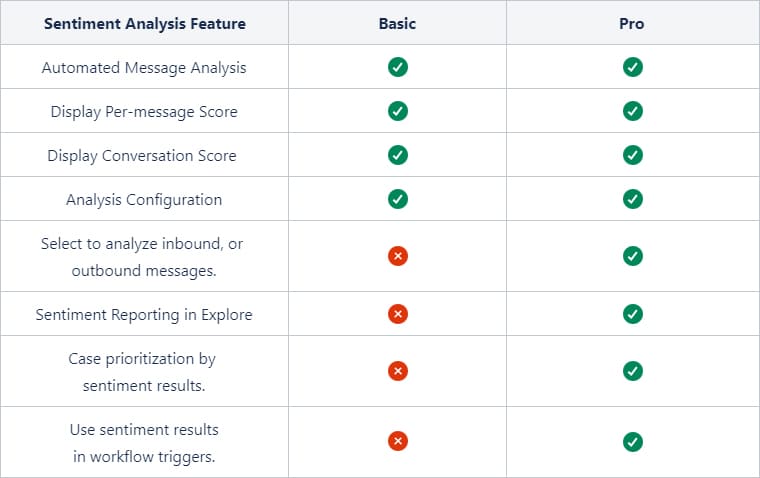The image size is (760, 478).
Task: Click Basic checkmark for Automated Message Analysis
Action: tap(397, 67)
